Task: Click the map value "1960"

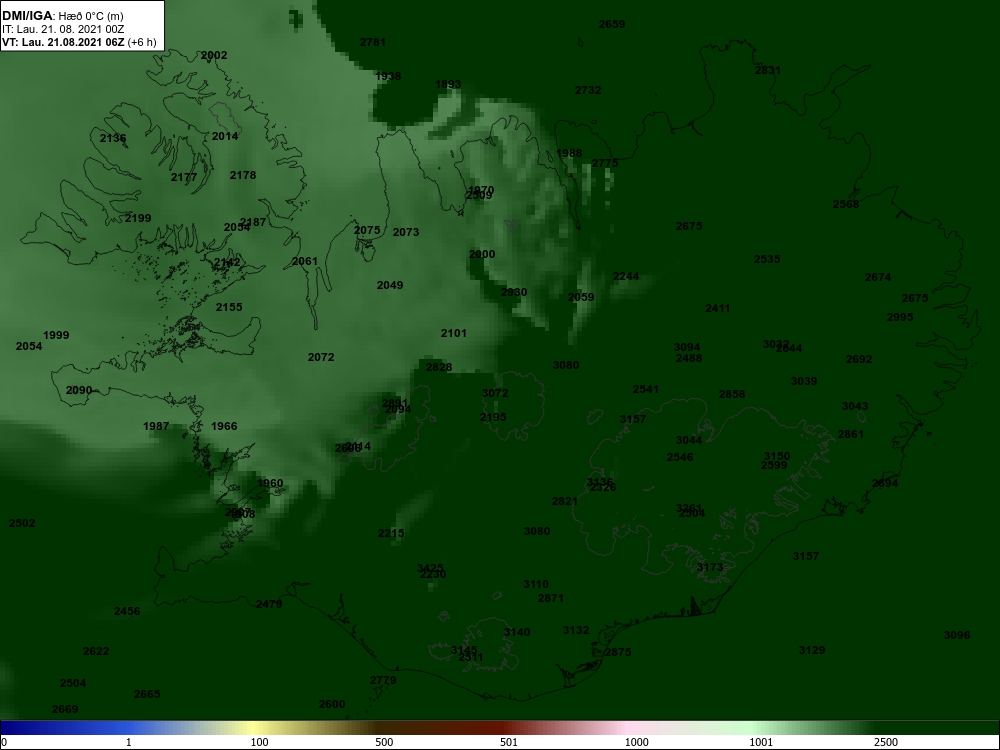Action: [x=270, y=483]
